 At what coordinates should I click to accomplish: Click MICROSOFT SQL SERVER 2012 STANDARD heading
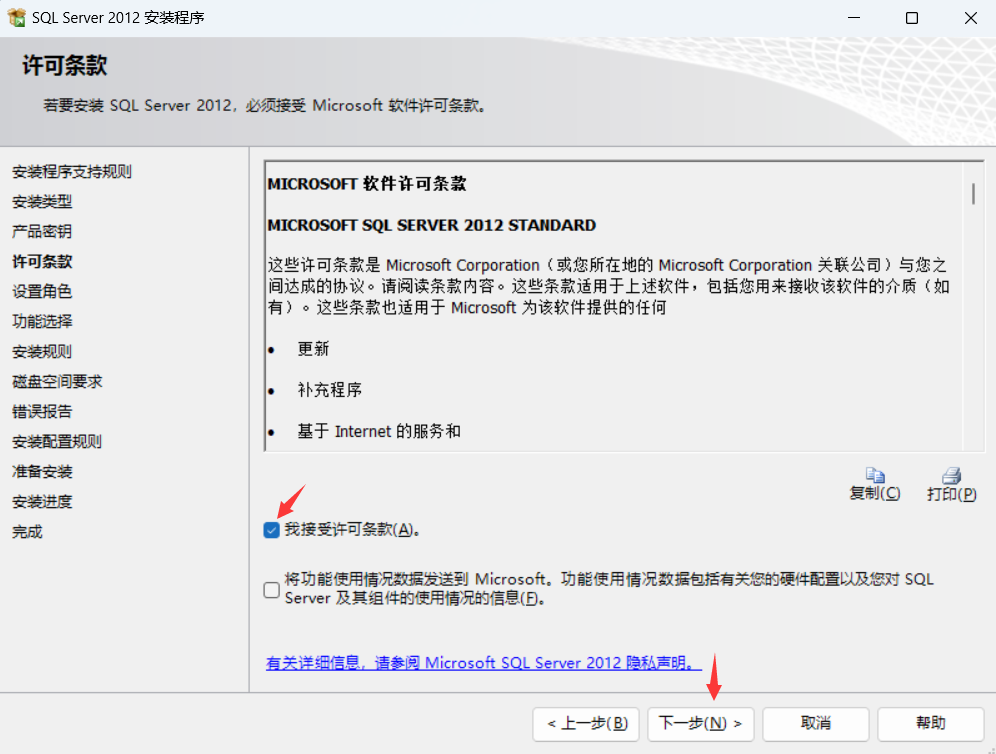(x=432, y=226)
